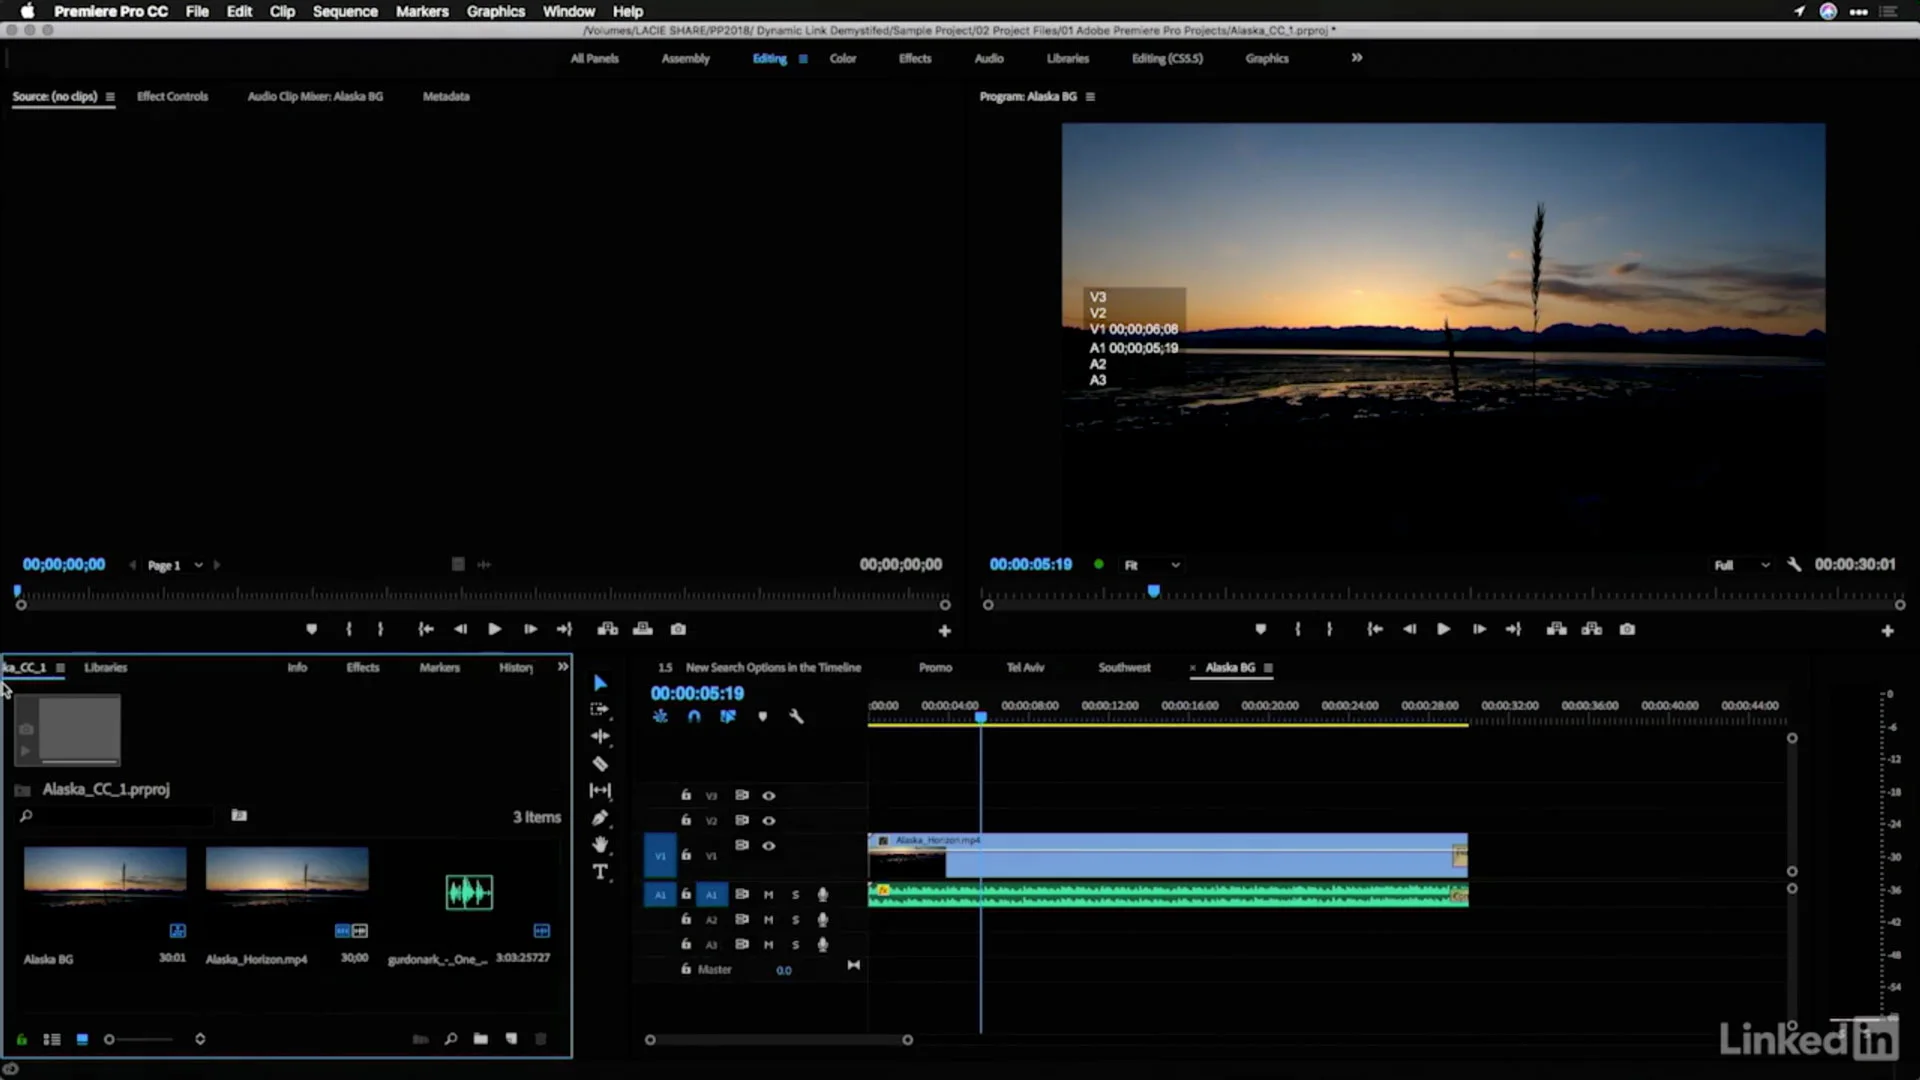Click Mark In in Program monitor
This screenshot has height=1080, width=1920.
tap(1297, 629)
